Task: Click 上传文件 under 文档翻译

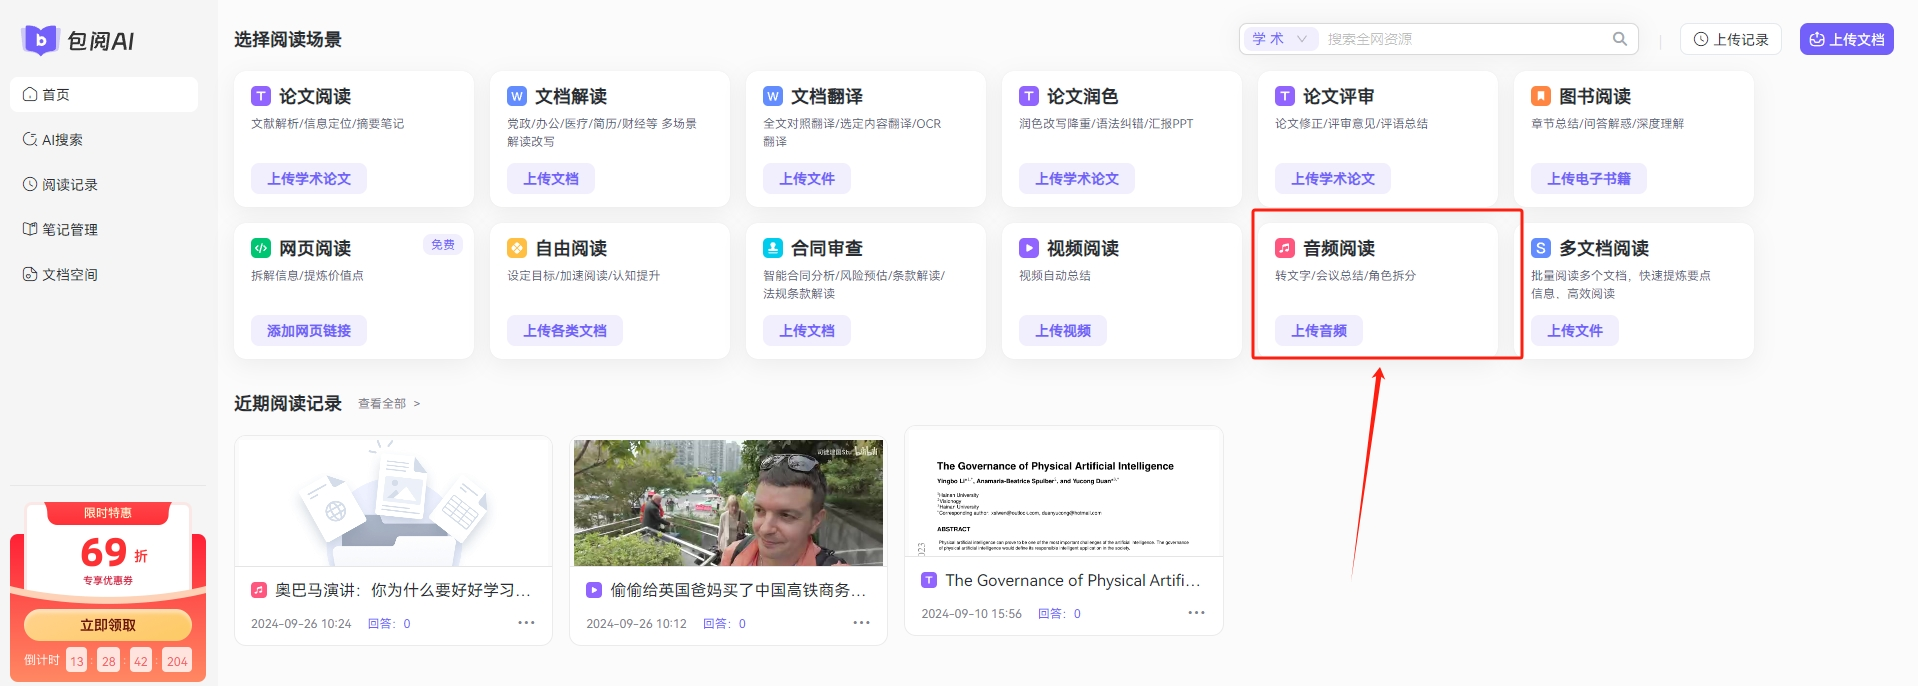Action: (x=807, y=179)
